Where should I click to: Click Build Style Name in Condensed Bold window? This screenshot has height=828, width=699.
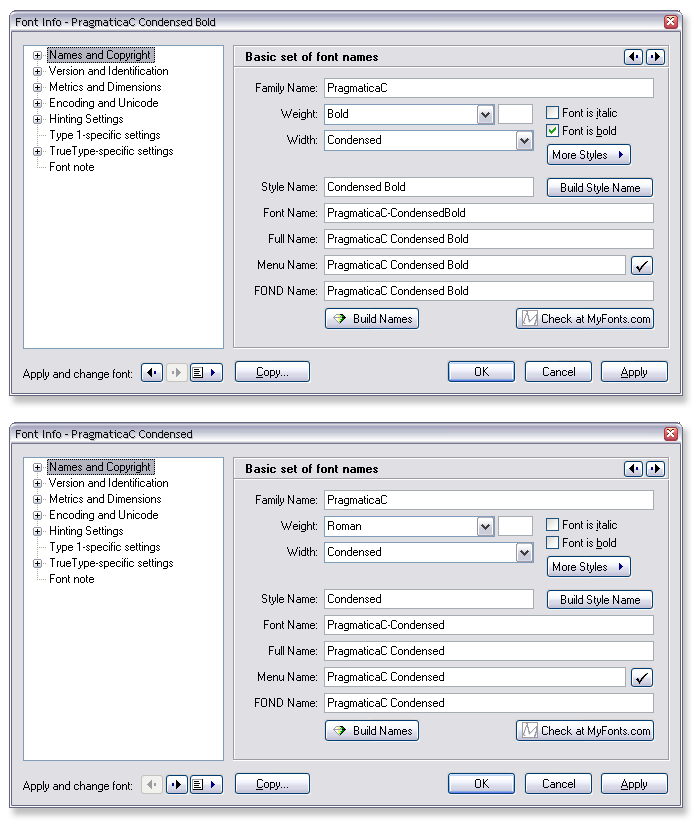pos(600,187)
